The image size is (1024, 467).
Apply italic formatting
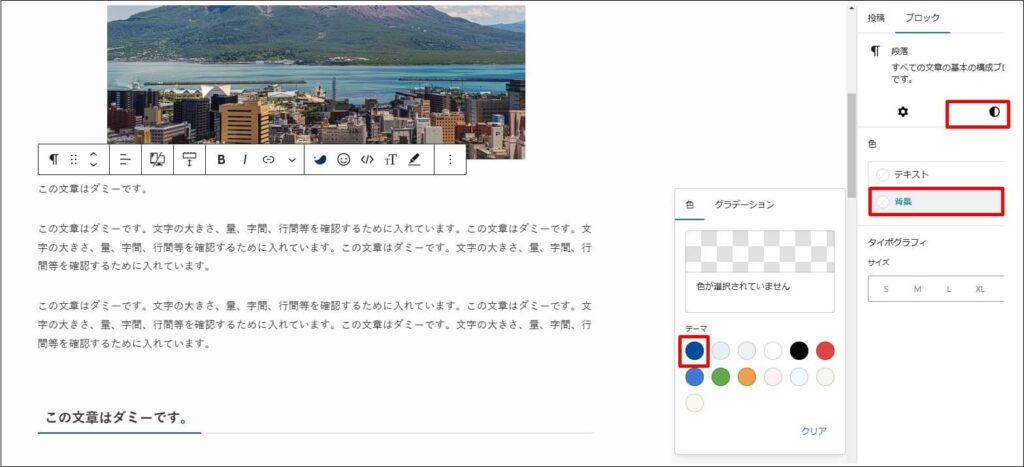coord(244,159)
